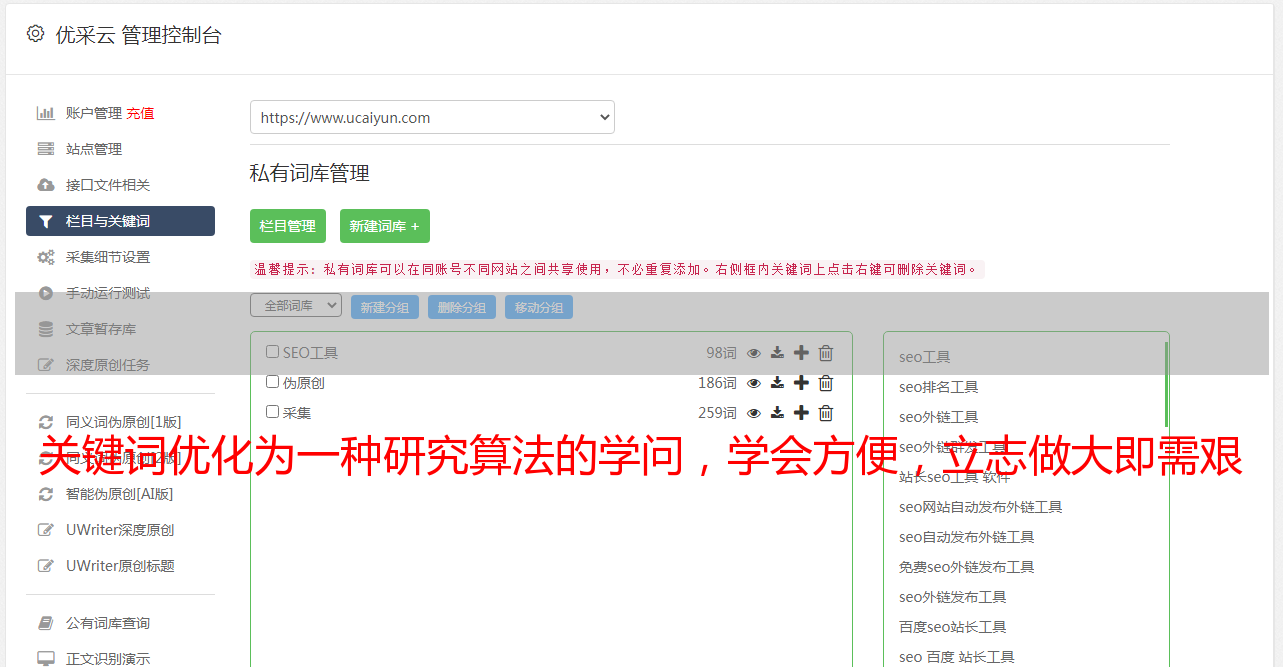Click the 优采云 管理控制台 title
The width and height of the screenshot is (1283, 667).
[139, 35]
